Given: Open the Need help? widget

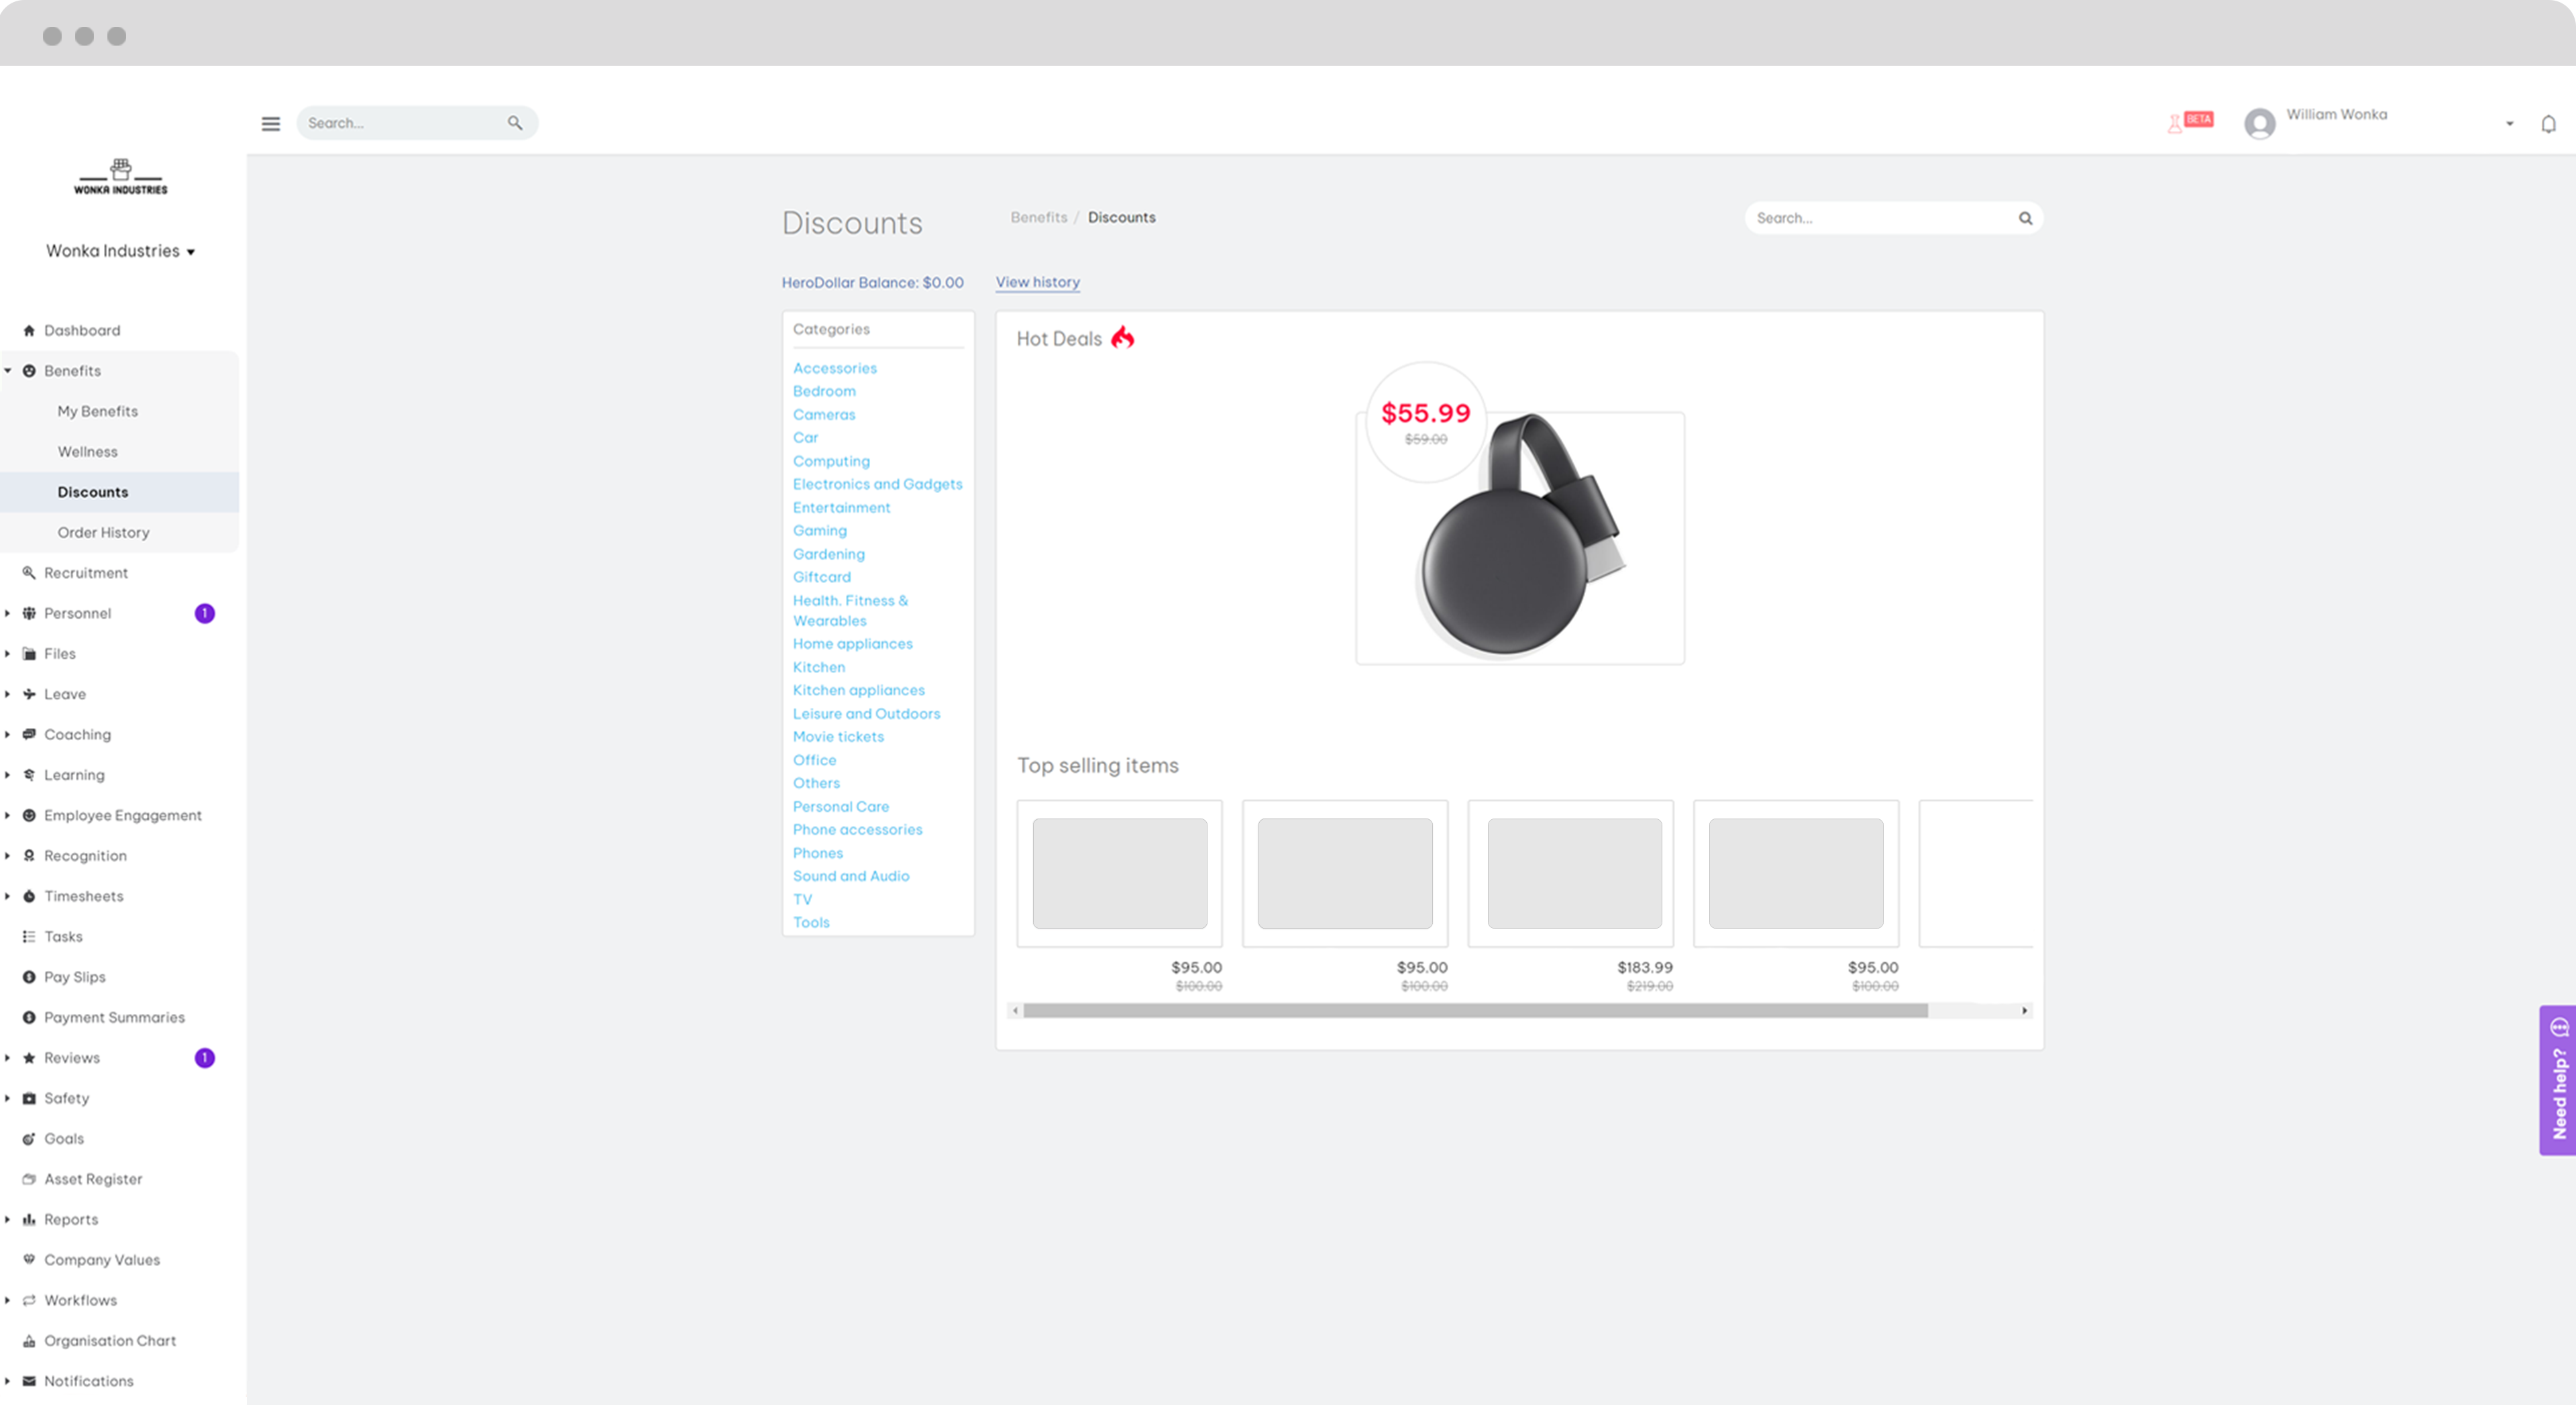Looking at the screenshot, I should [x=2558, y=1080].
